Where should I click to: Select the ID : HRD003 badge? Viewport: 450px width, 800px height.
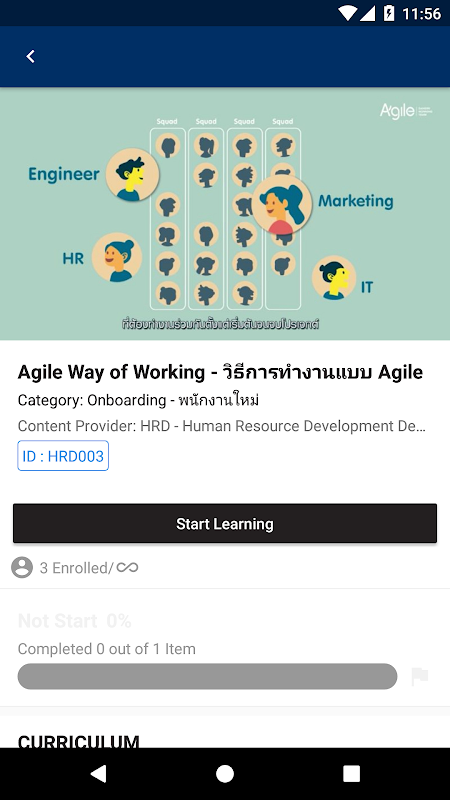click(63, 456)
